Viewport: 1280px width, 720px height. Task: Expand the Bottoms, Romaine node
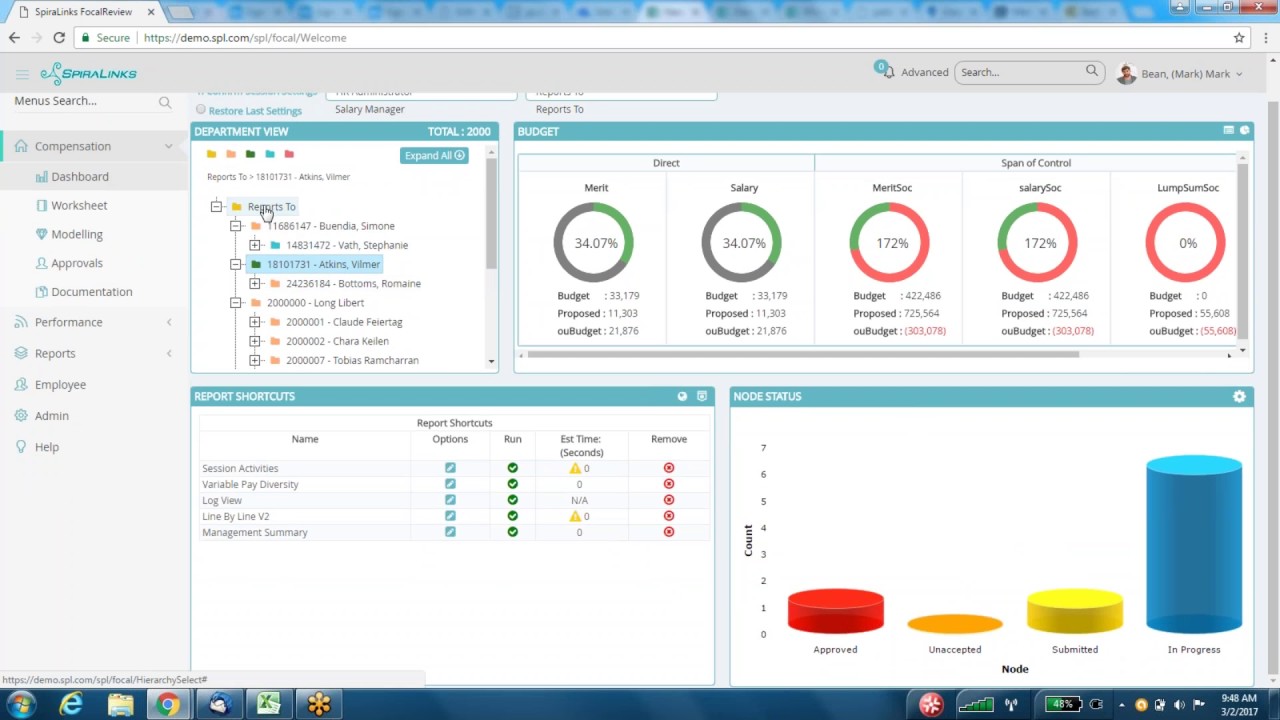255,284
